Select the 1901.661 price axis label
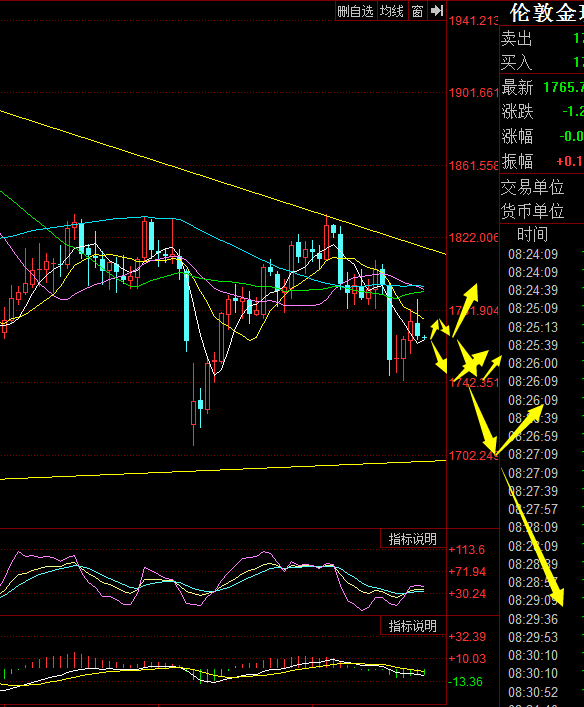Image resolution: width=584 pixels, height=707 pixels. point(474,93)
